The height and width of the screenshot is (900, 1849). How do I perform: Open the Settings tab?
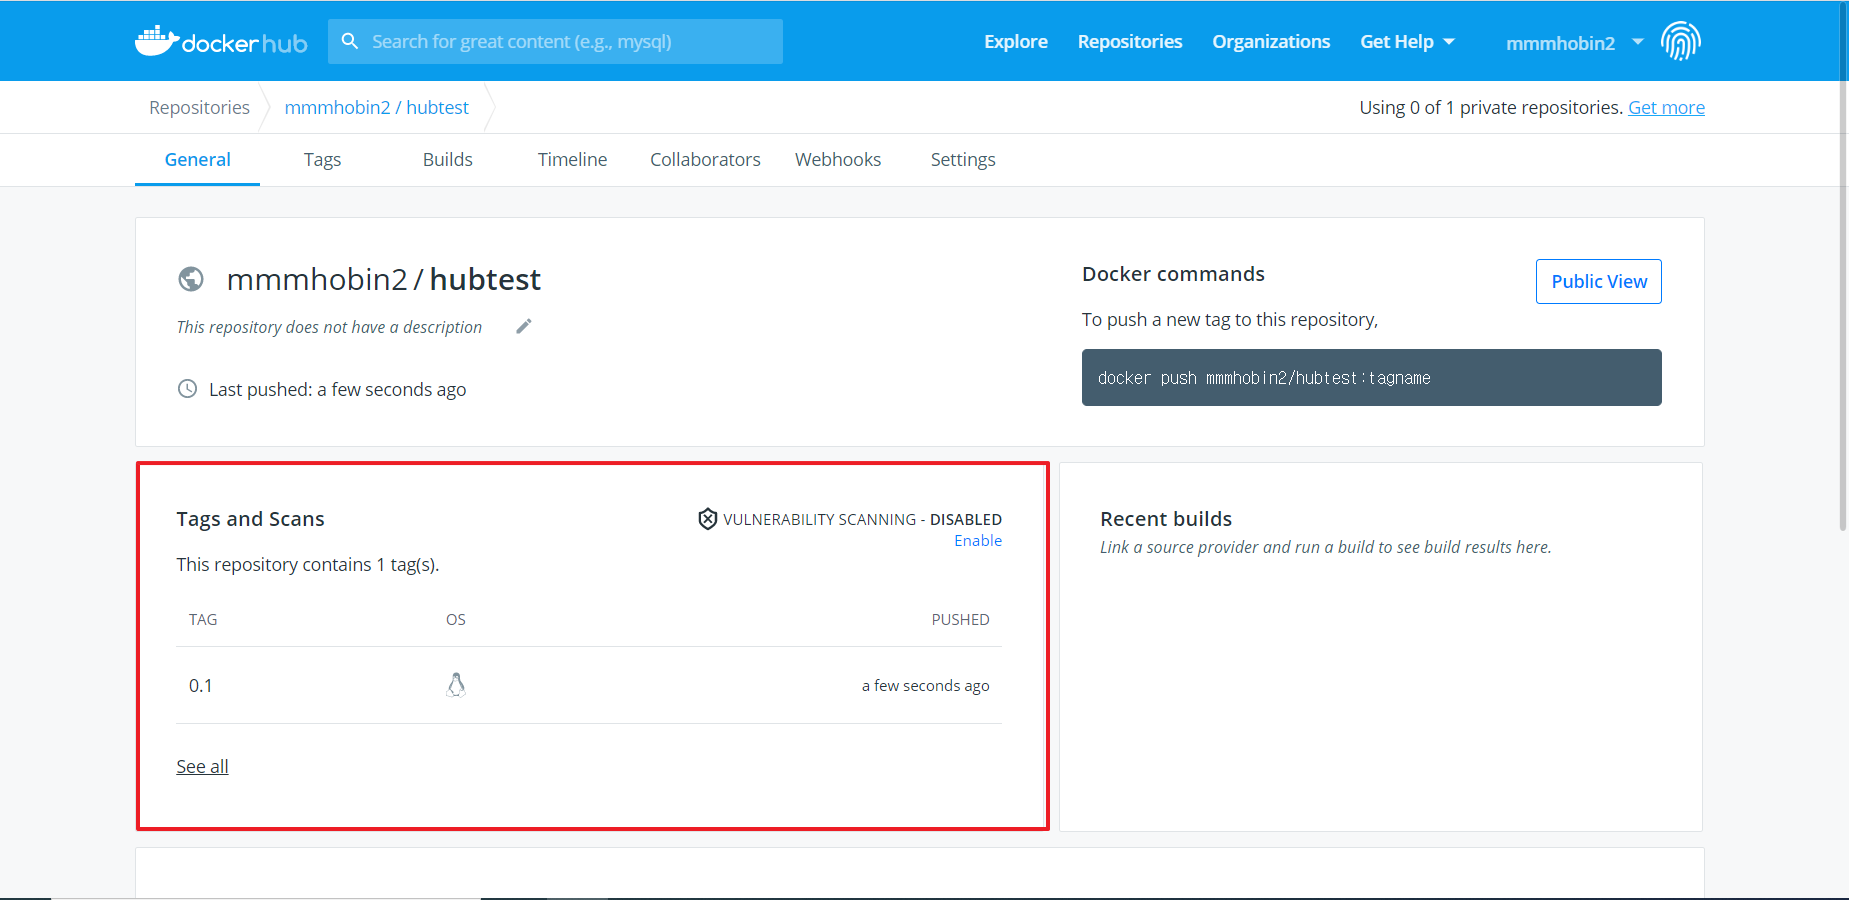963,159
